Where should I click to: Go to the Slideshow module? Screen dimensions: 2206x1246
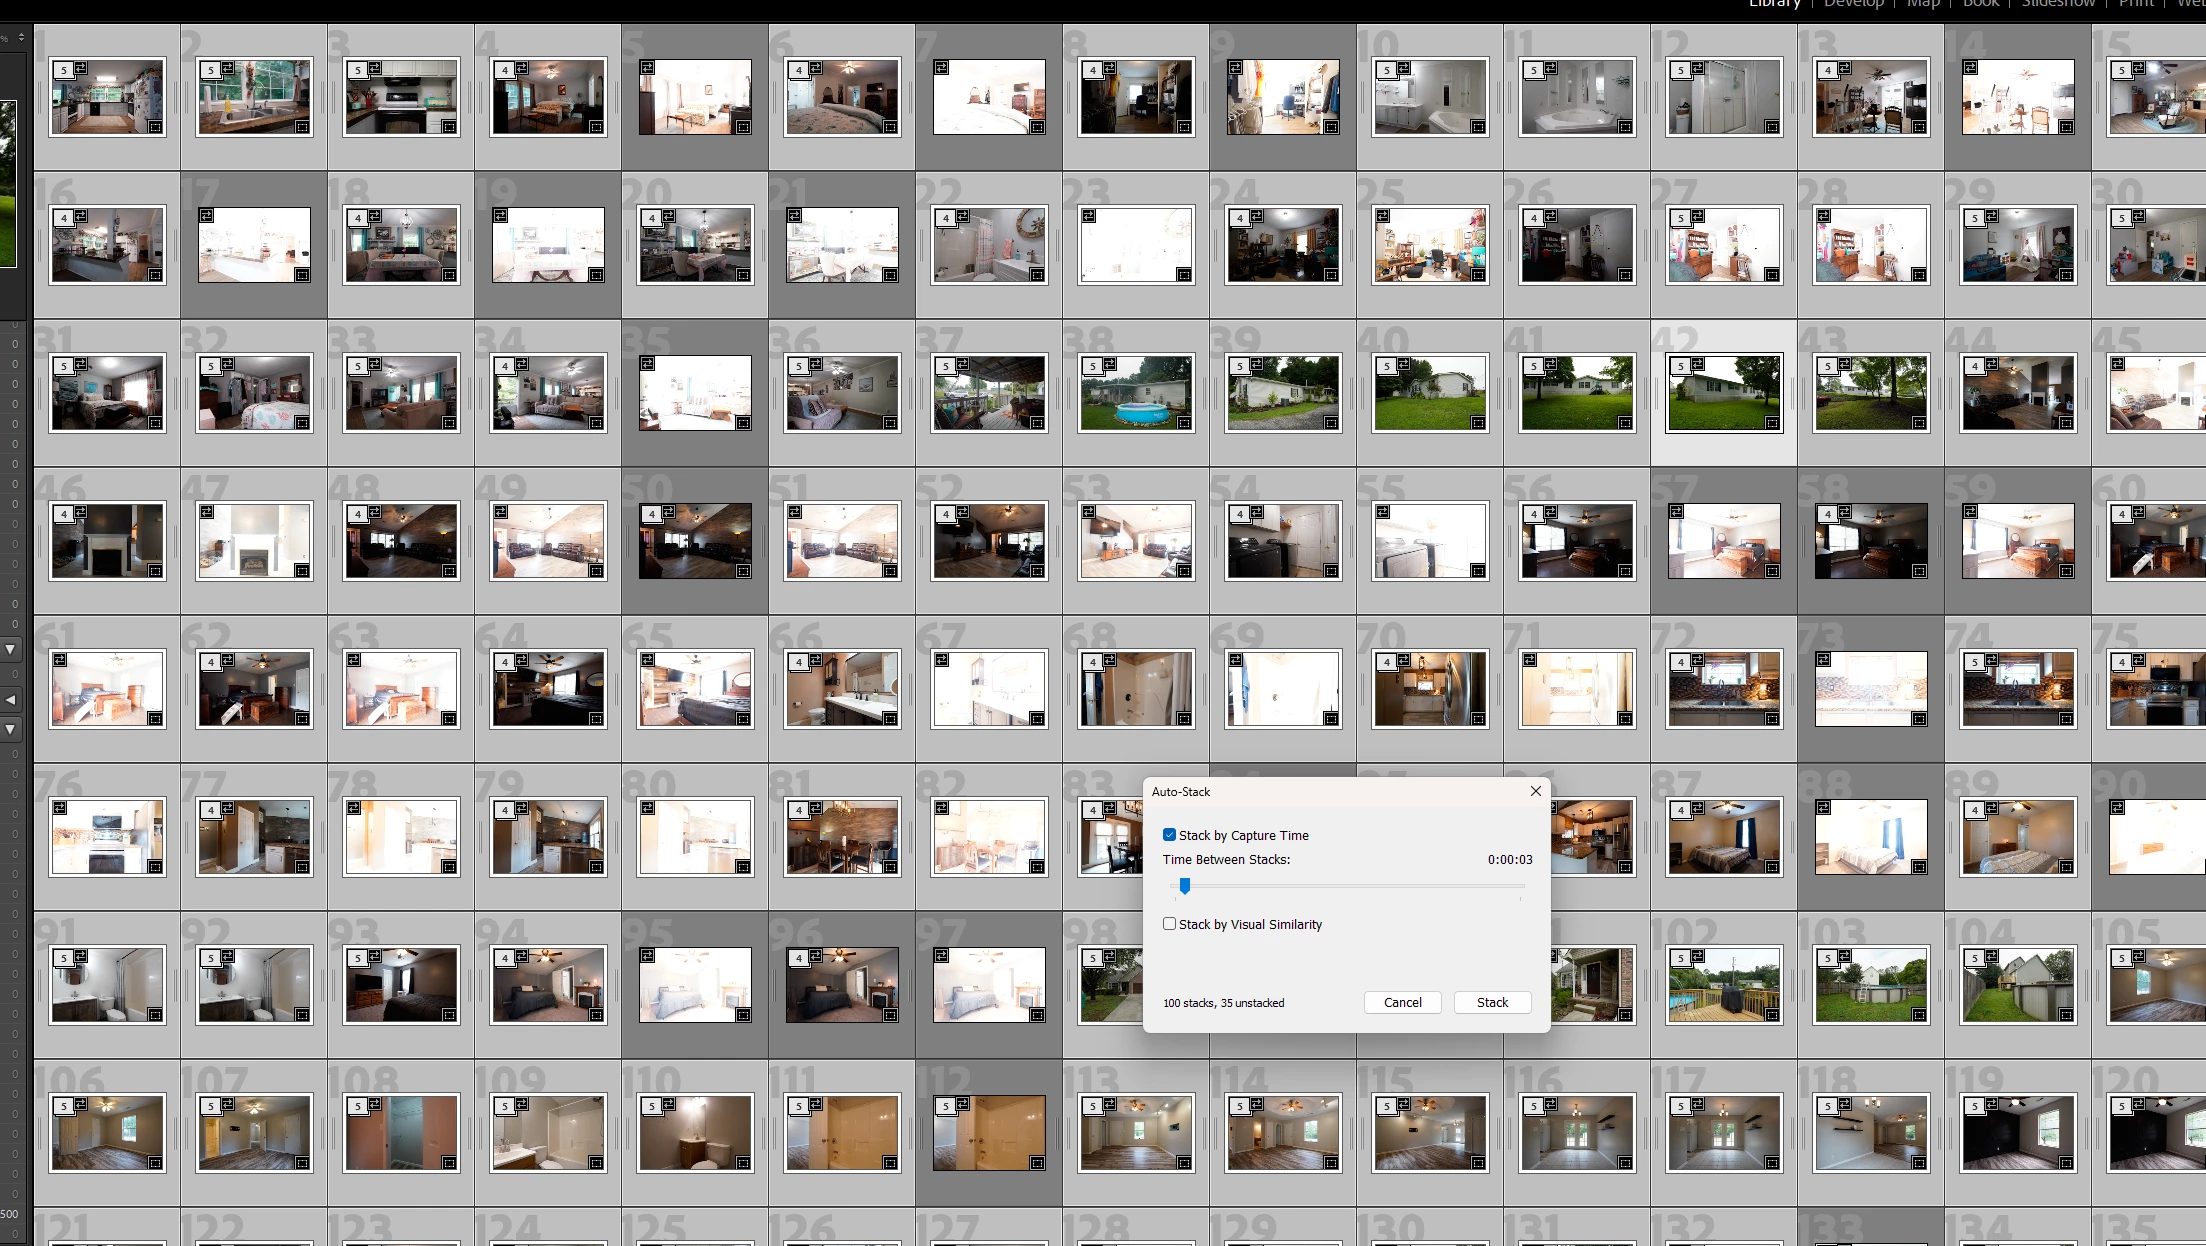pyautogui.click(x=2058, y=4)
